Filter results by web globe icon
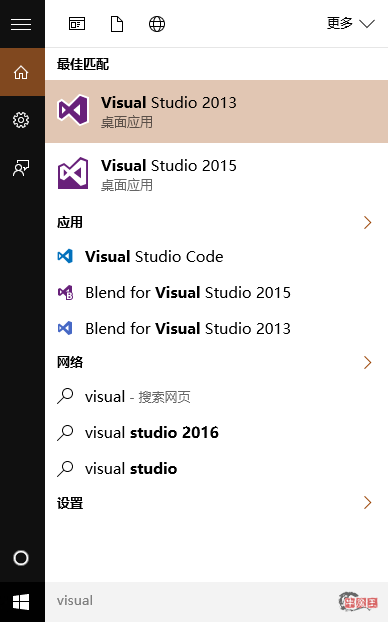The image size is (388, 622). click(157, 24)
